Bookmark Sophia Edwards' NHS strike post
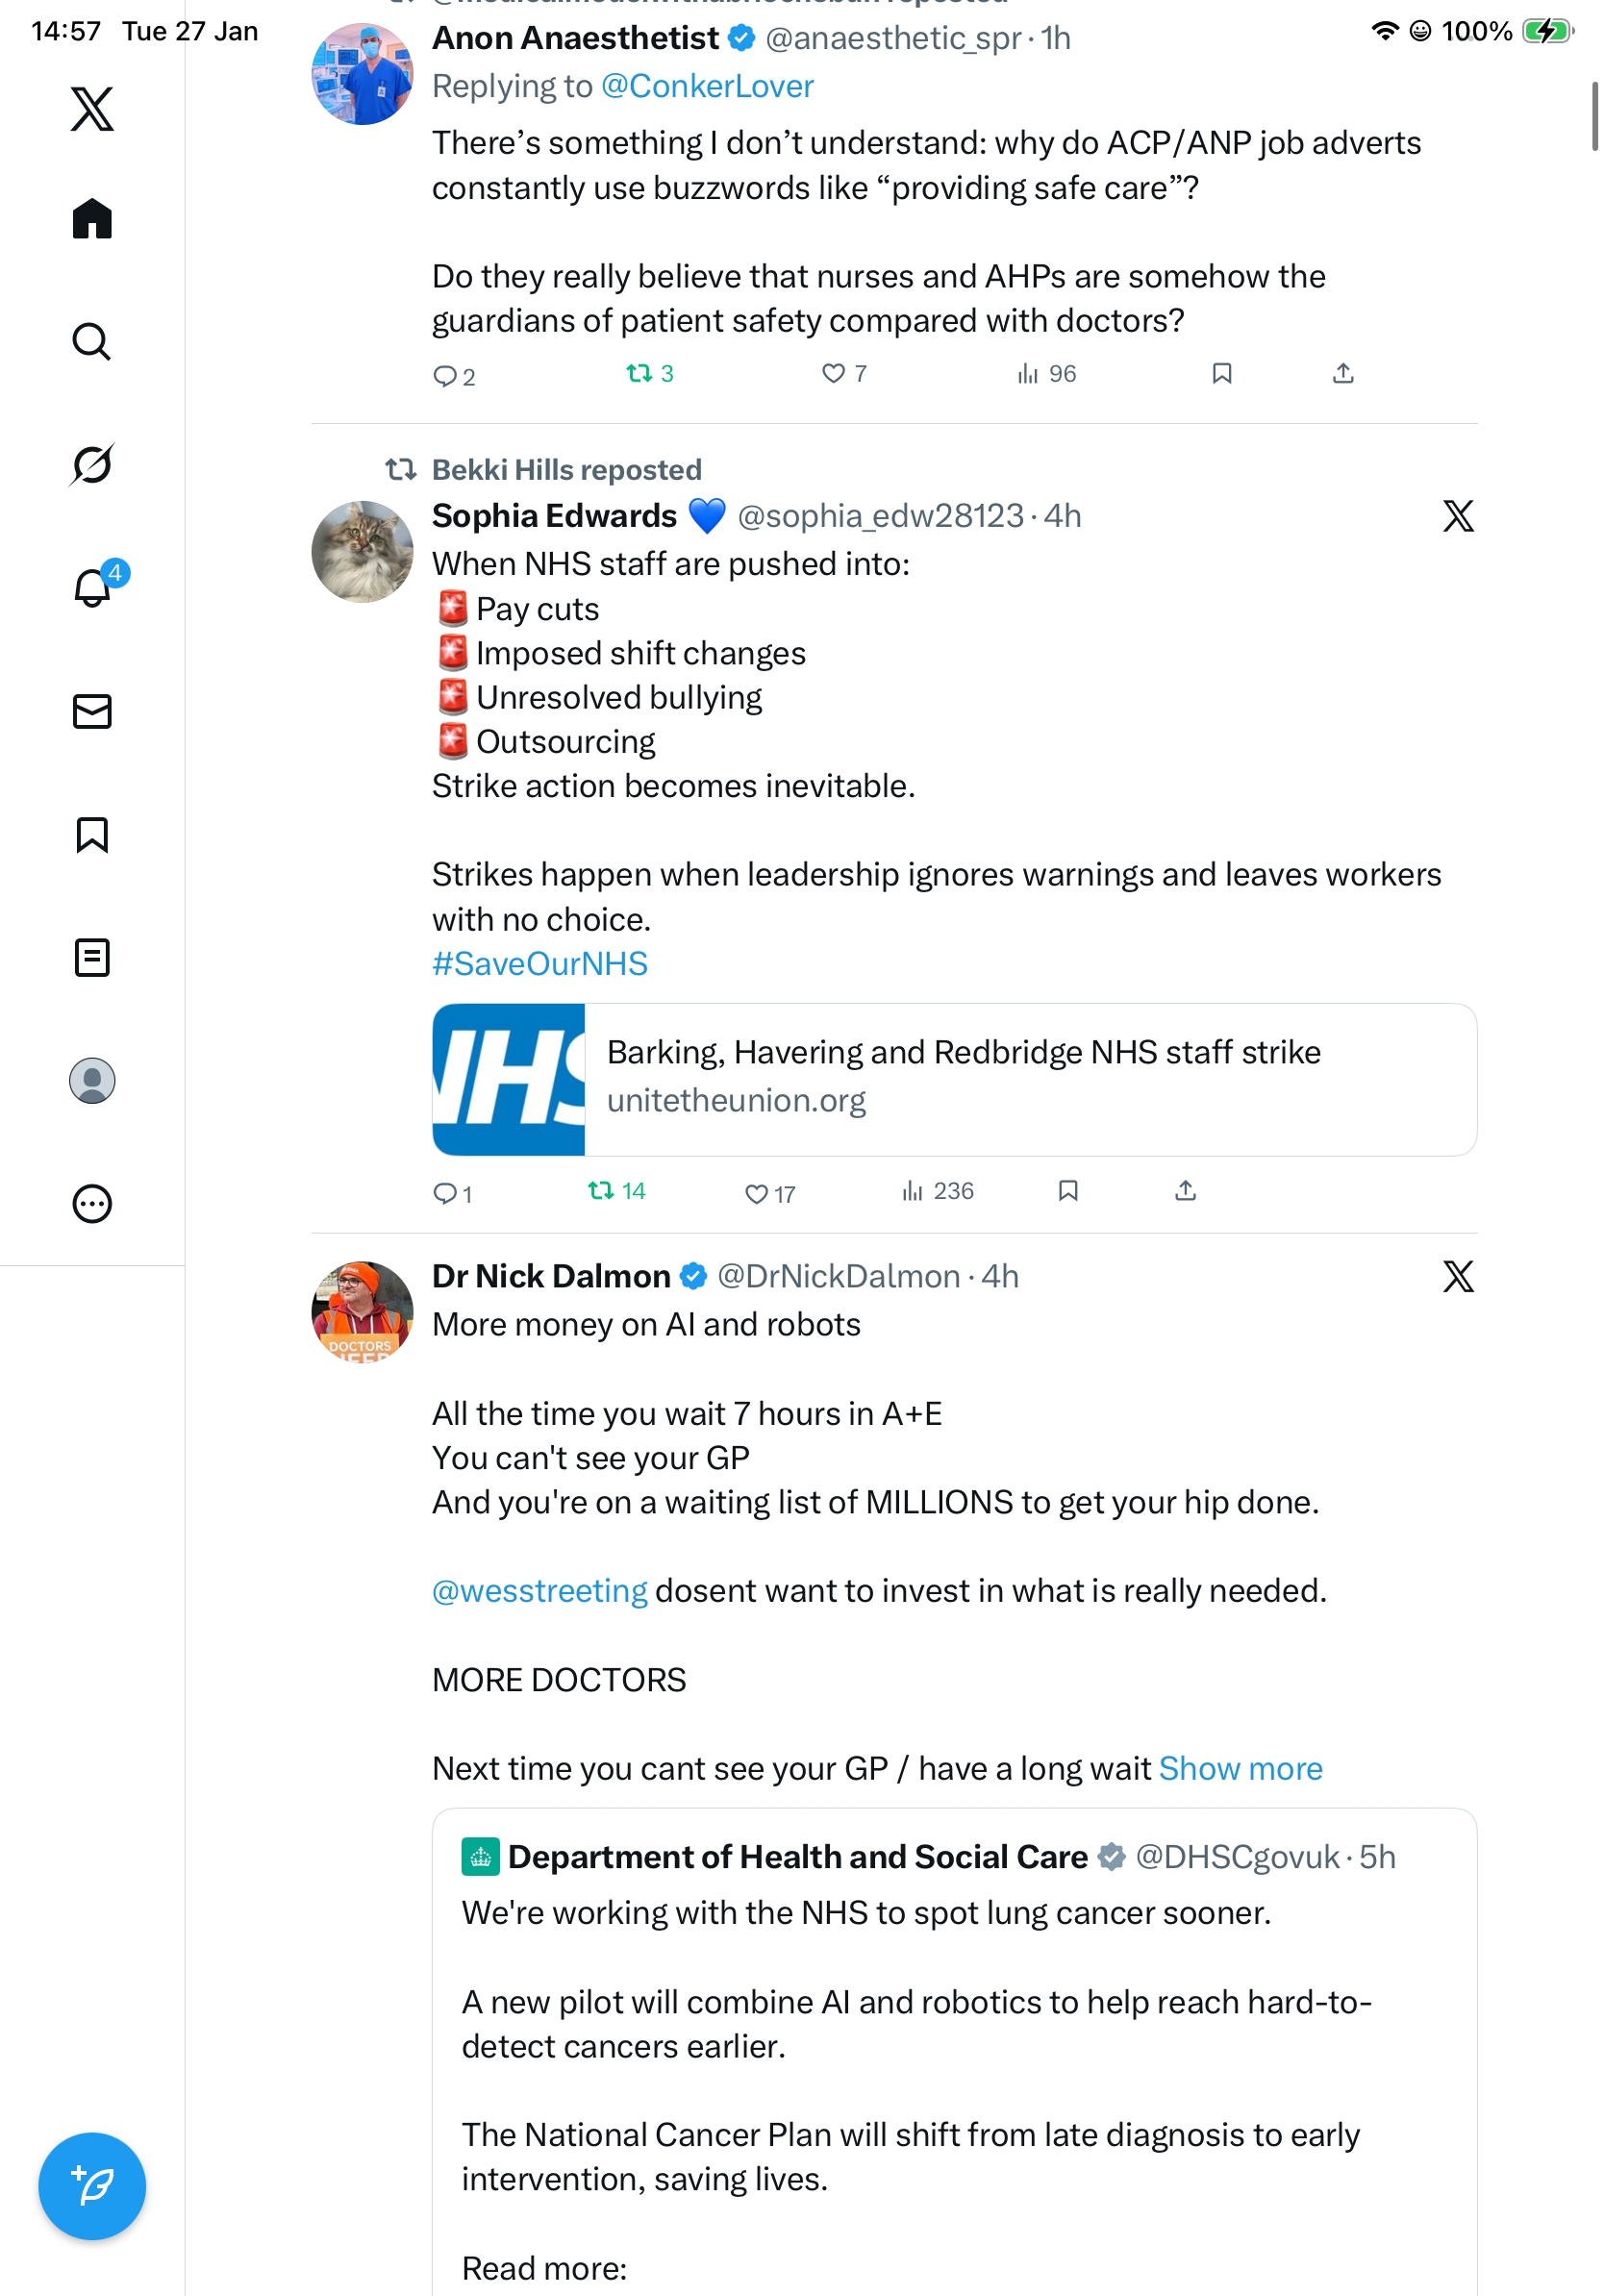 1067,1190
